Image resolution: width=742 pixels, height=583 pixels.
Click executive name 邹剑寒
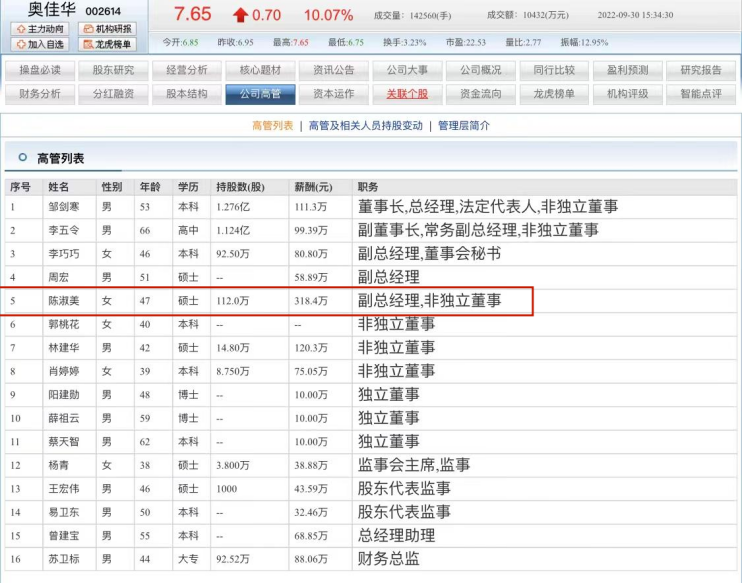(63, 207)
